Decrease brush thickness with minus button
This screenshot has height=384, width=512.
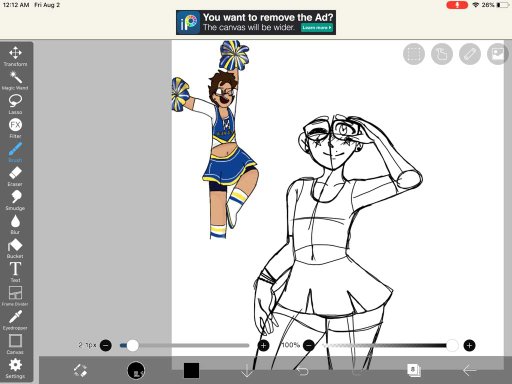[106, 345]
